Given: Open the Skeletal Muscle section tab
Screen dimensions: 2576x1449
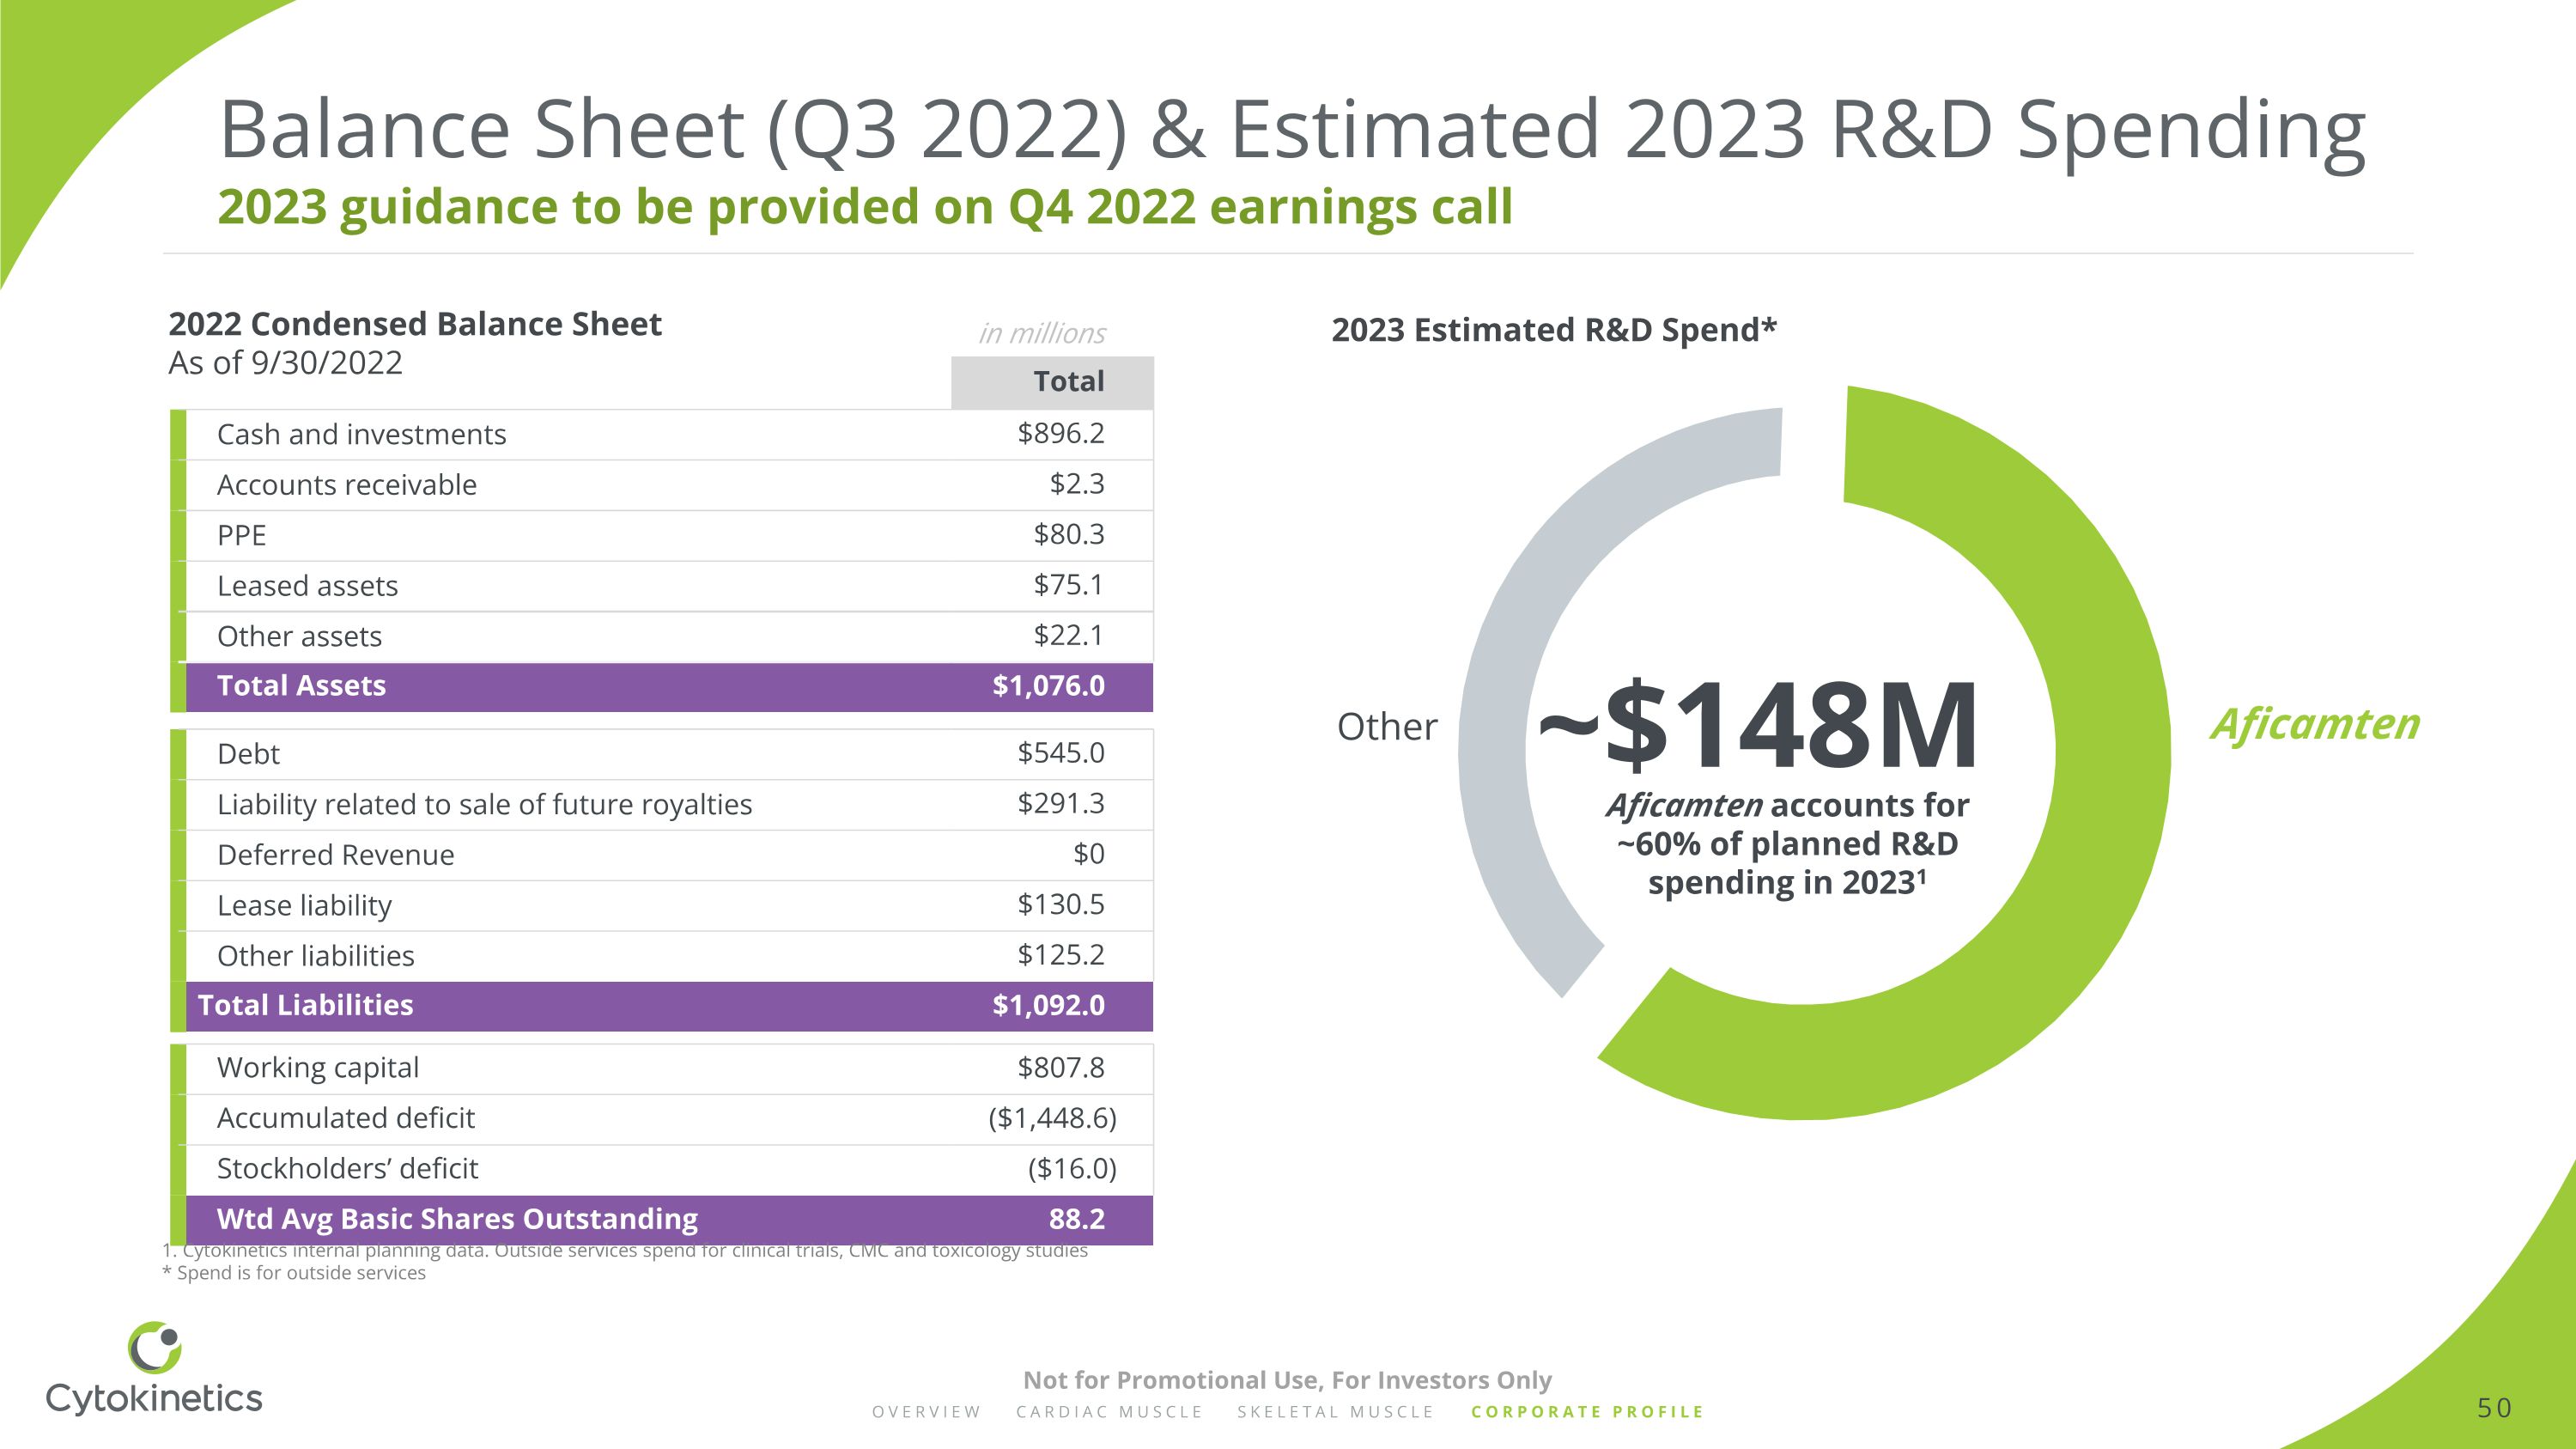Looking at the screenshot, I should point(1335,1412).
